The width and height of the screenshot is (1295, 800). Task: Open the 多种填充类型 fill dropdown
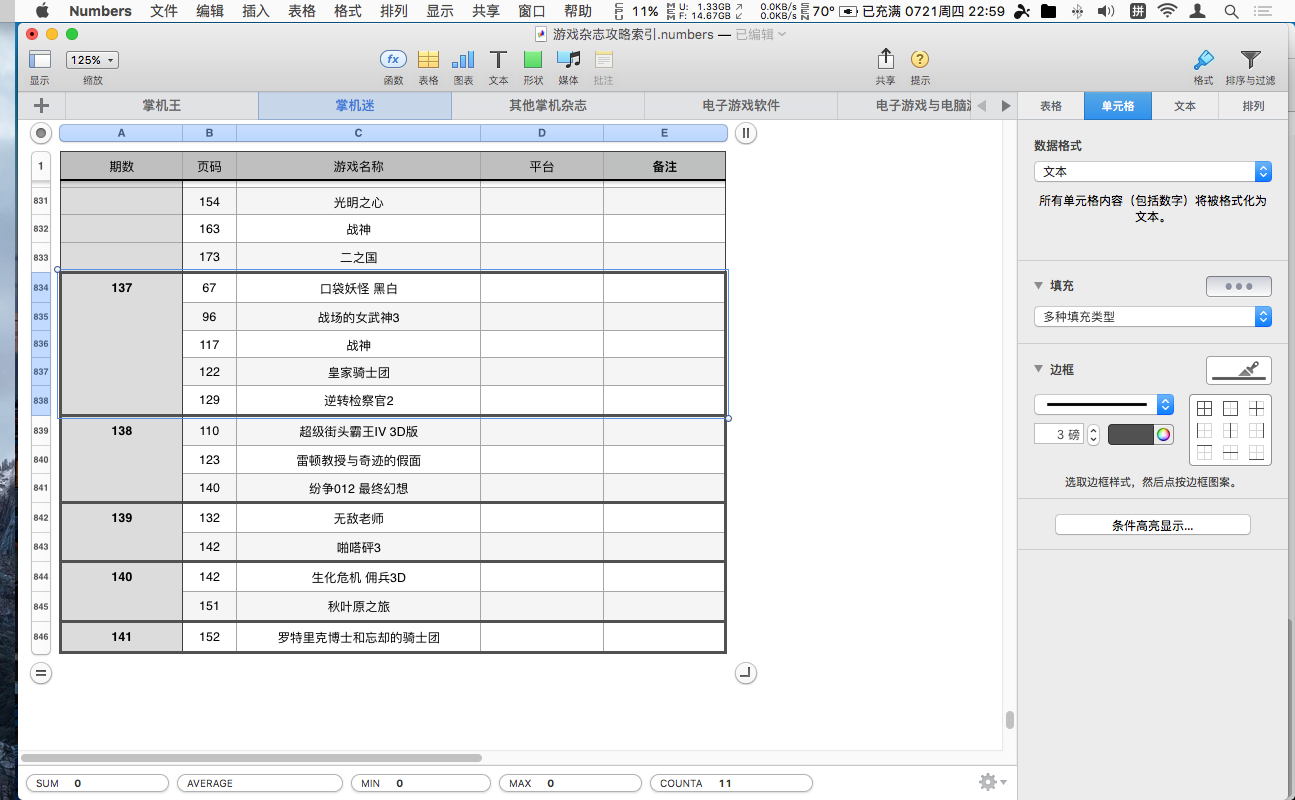(x=1152, y=316)
